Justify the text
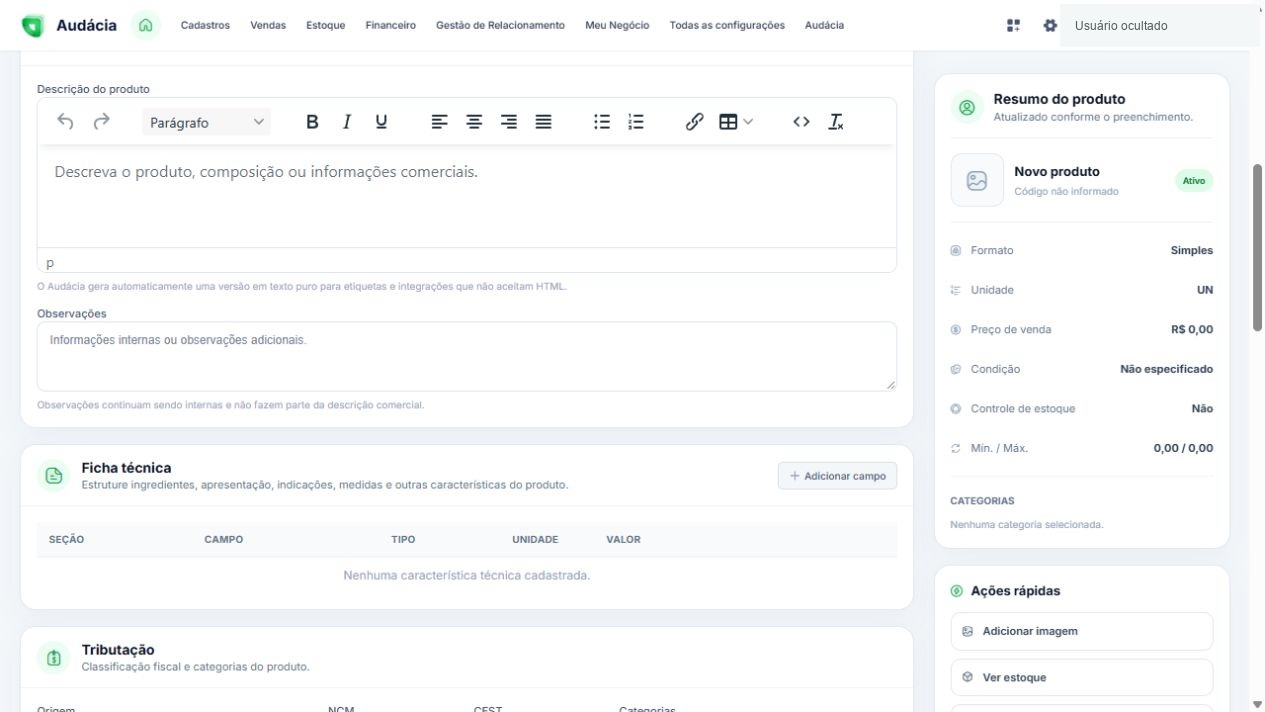 pyautogui.click(x=543, y=122)
